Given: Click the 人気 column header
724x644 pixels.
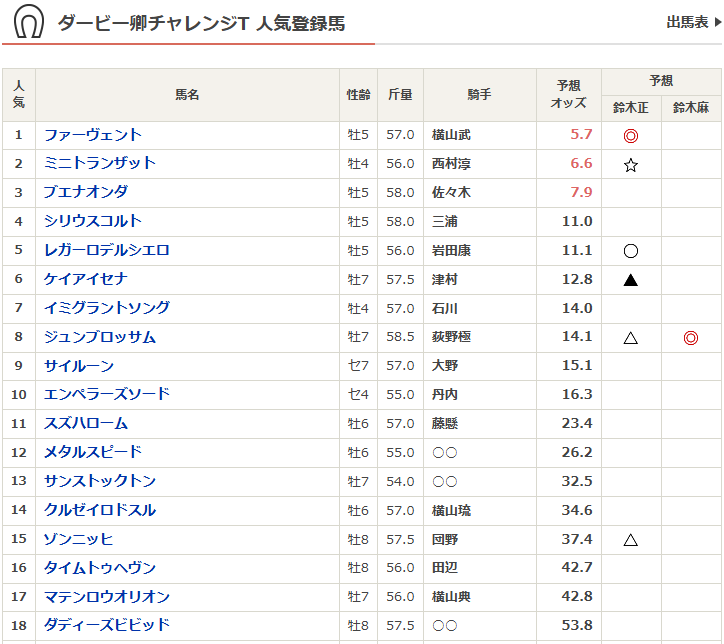Looking at the screenshot, I should (x=19, y=95).
